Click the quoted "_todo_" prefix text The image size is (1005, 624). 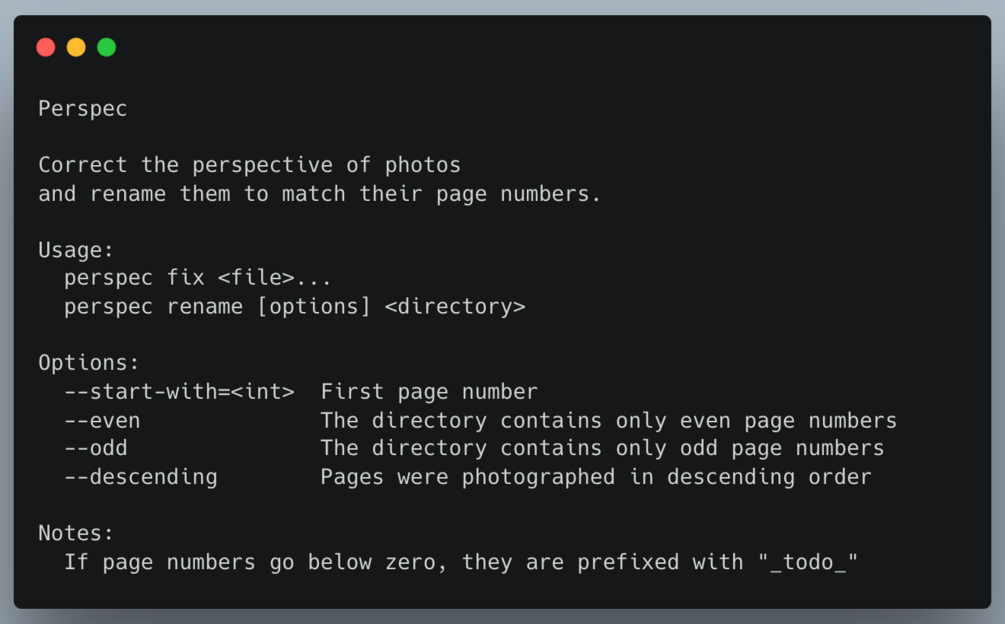(808, 562)
